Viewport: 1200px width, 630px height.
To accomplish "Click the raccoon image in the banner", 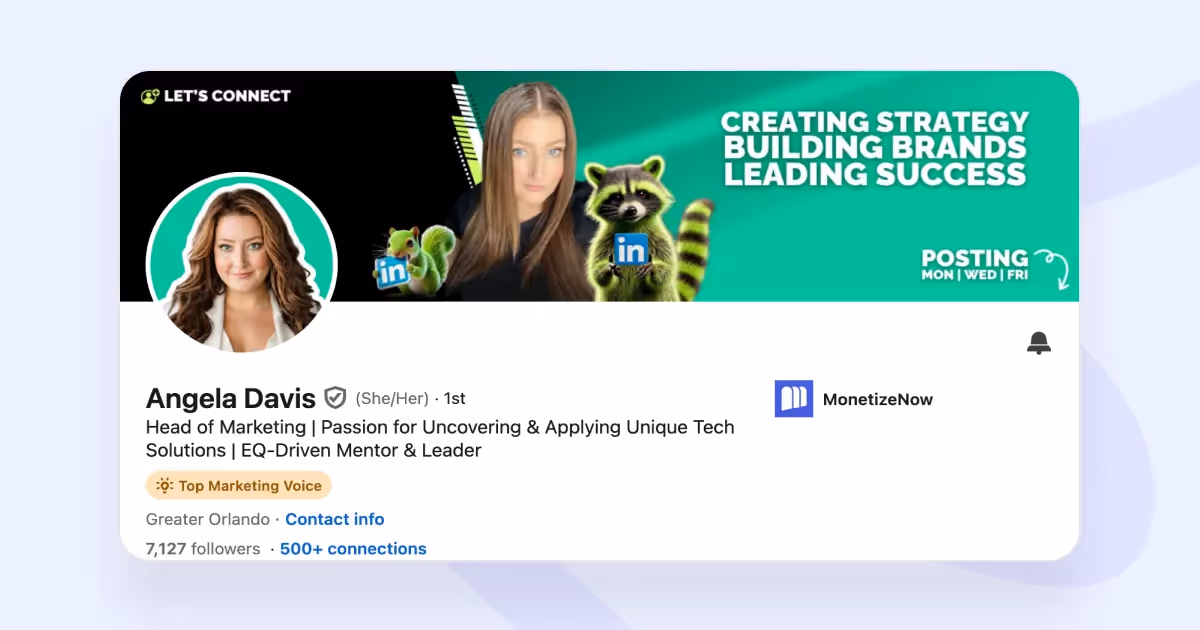I will (648, 228).
